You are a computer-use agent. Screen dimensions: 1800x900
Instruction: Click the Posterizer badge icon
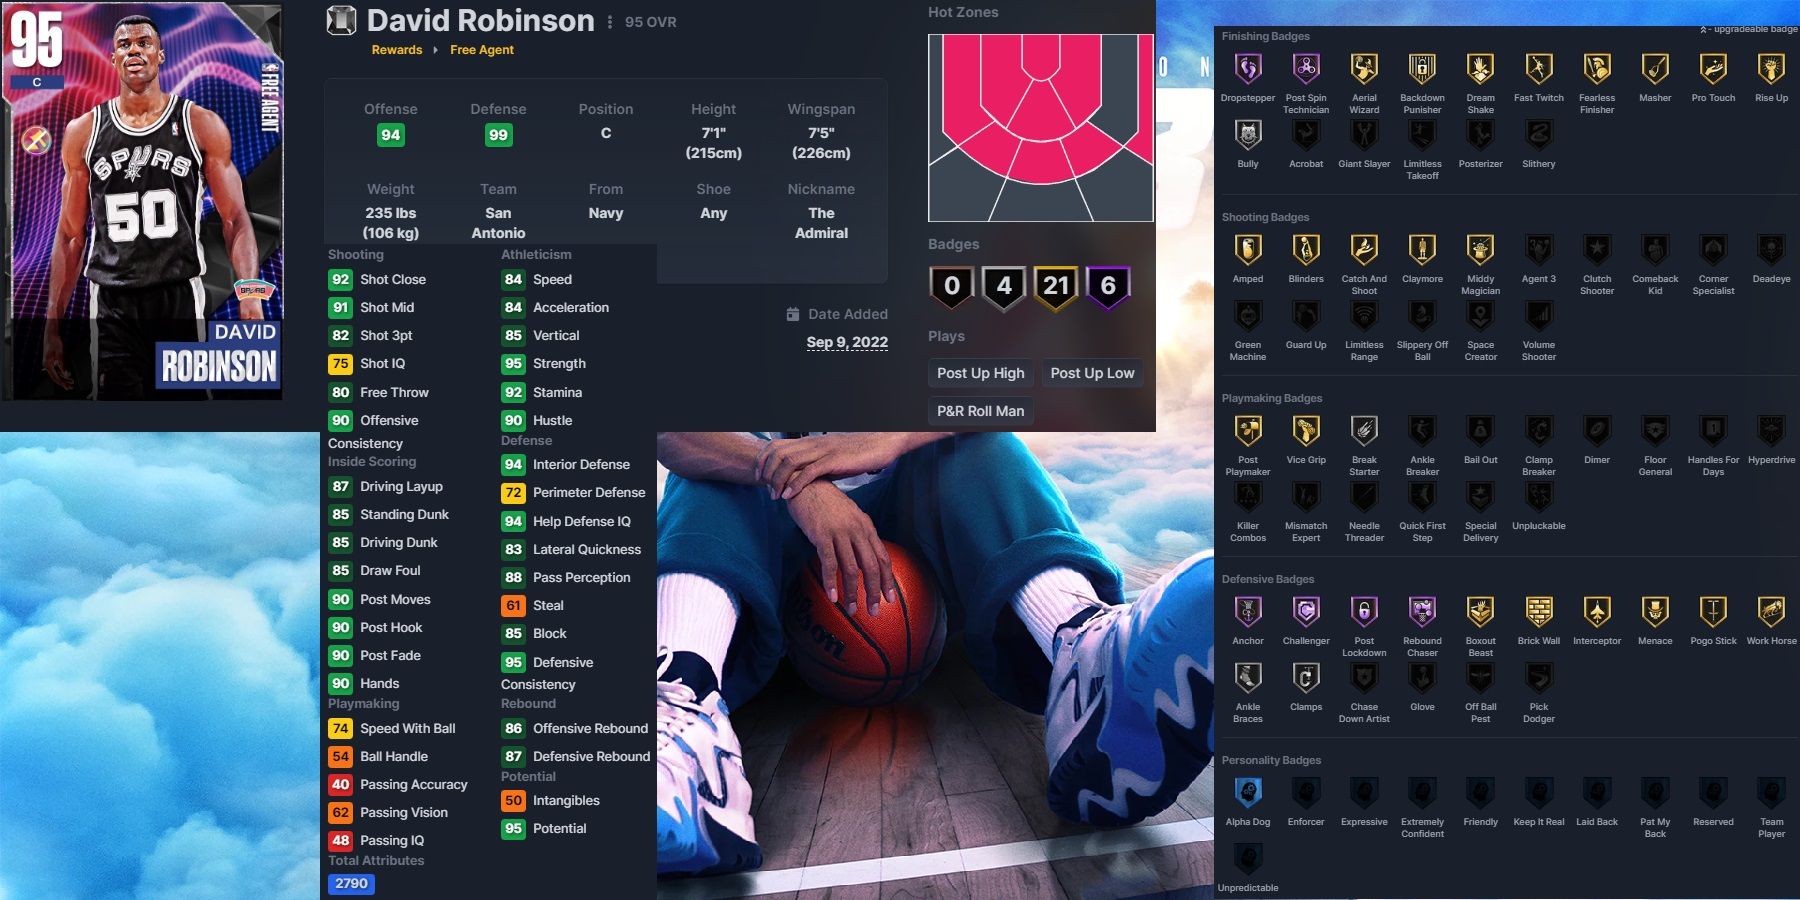pyautogui.click(x=1480, y=135)
